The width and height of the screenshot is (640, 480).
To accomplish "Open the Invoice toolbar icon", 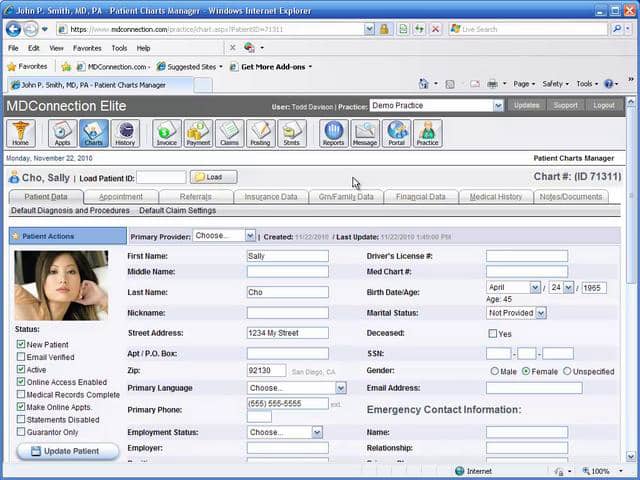I will tap(167, 133).
